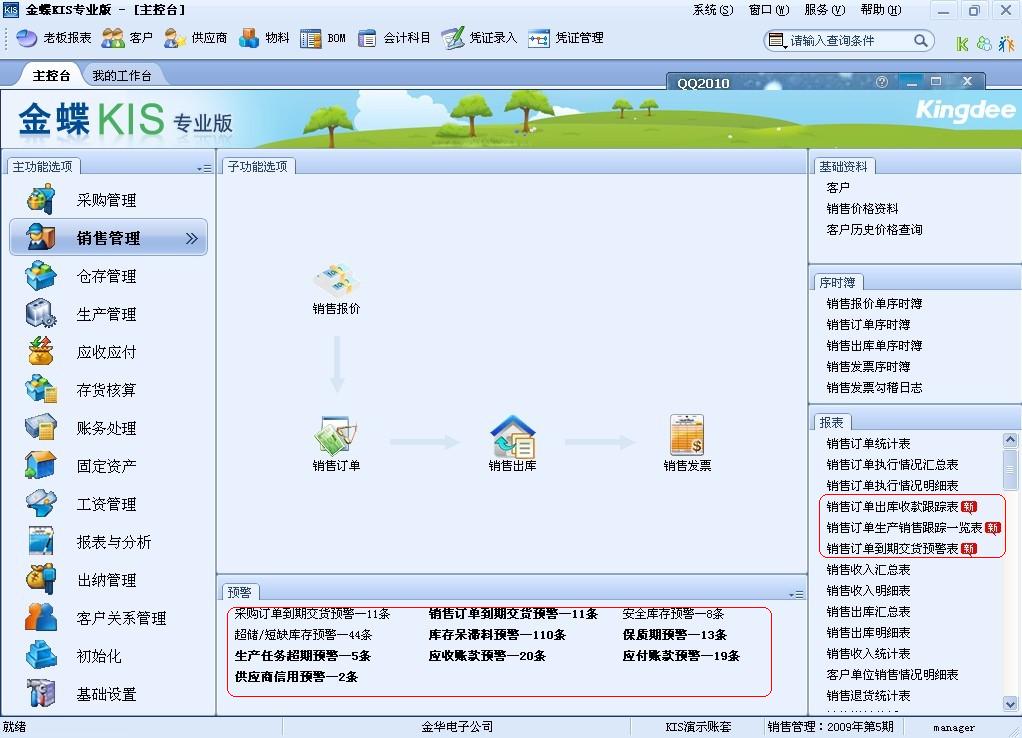Select 报表与分析 module icon

point(41,541)
